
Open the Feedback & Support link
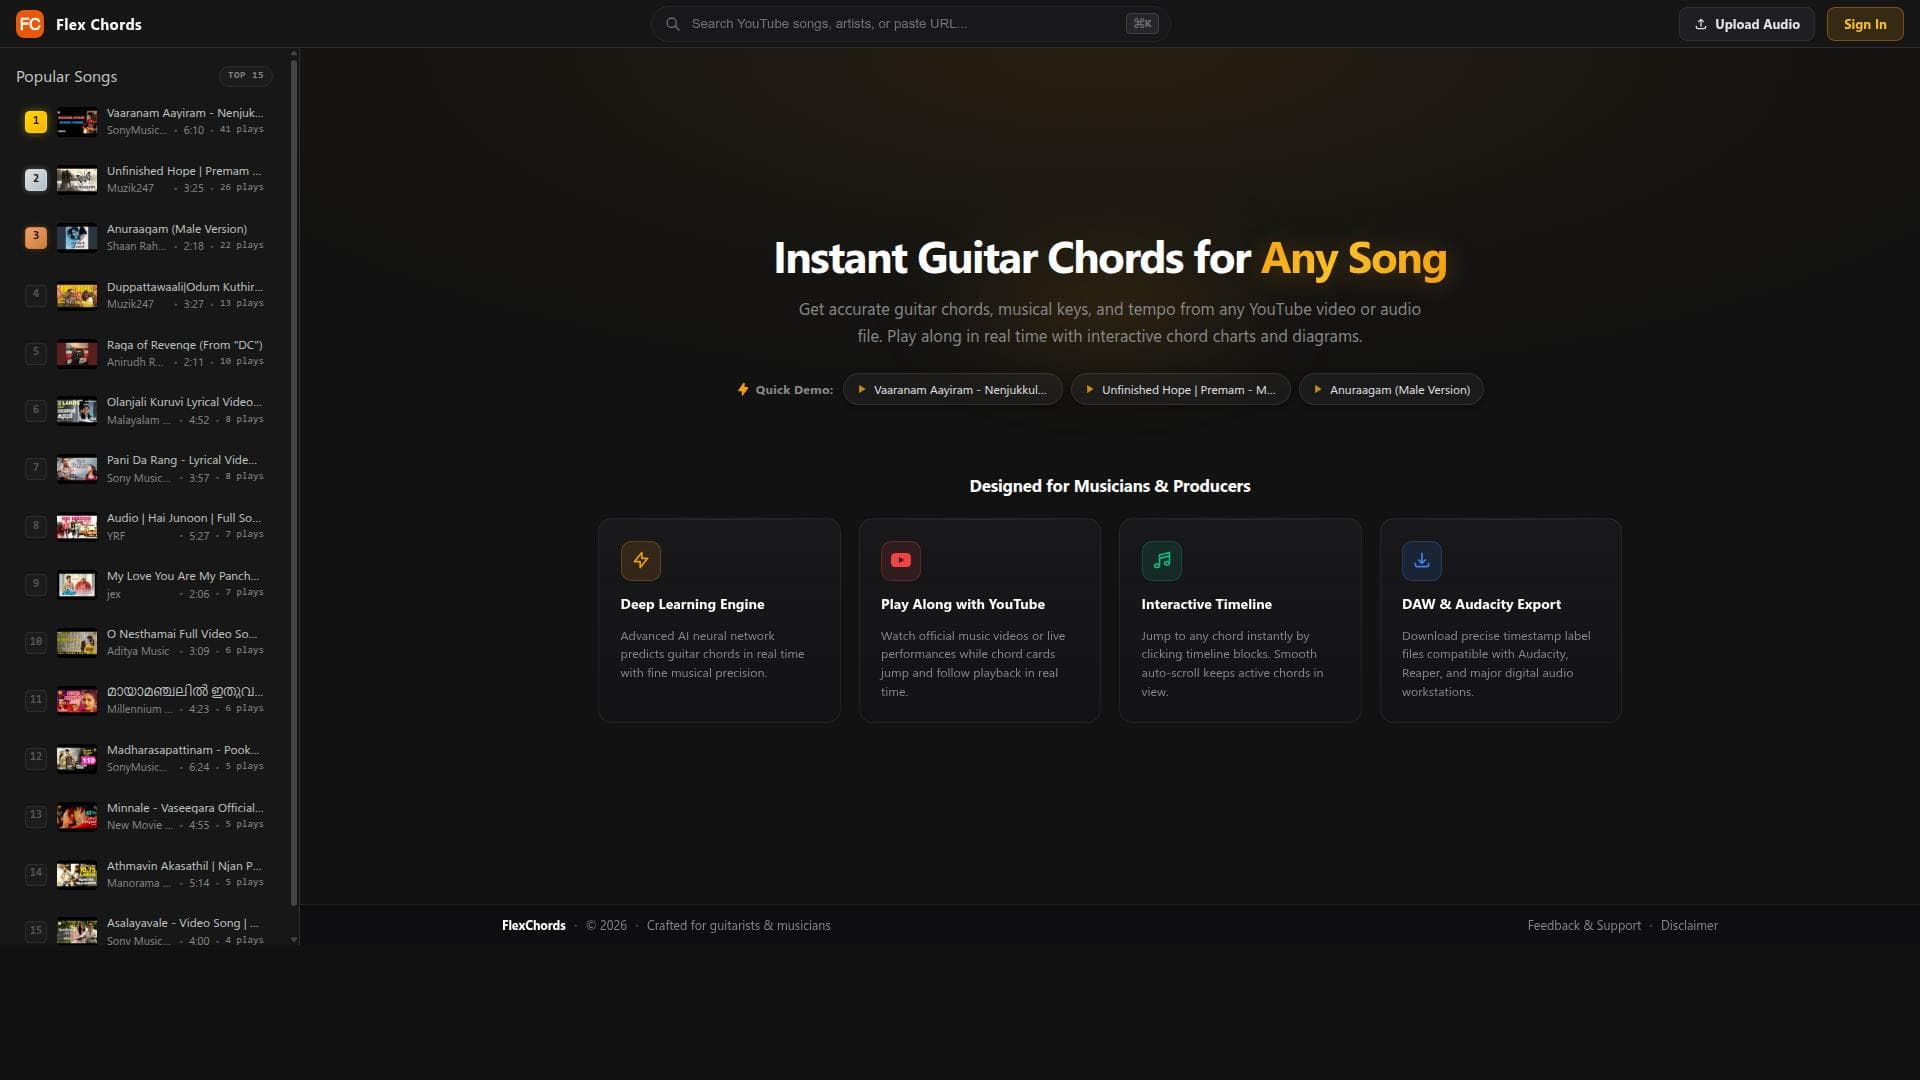tap(1584, 926)
